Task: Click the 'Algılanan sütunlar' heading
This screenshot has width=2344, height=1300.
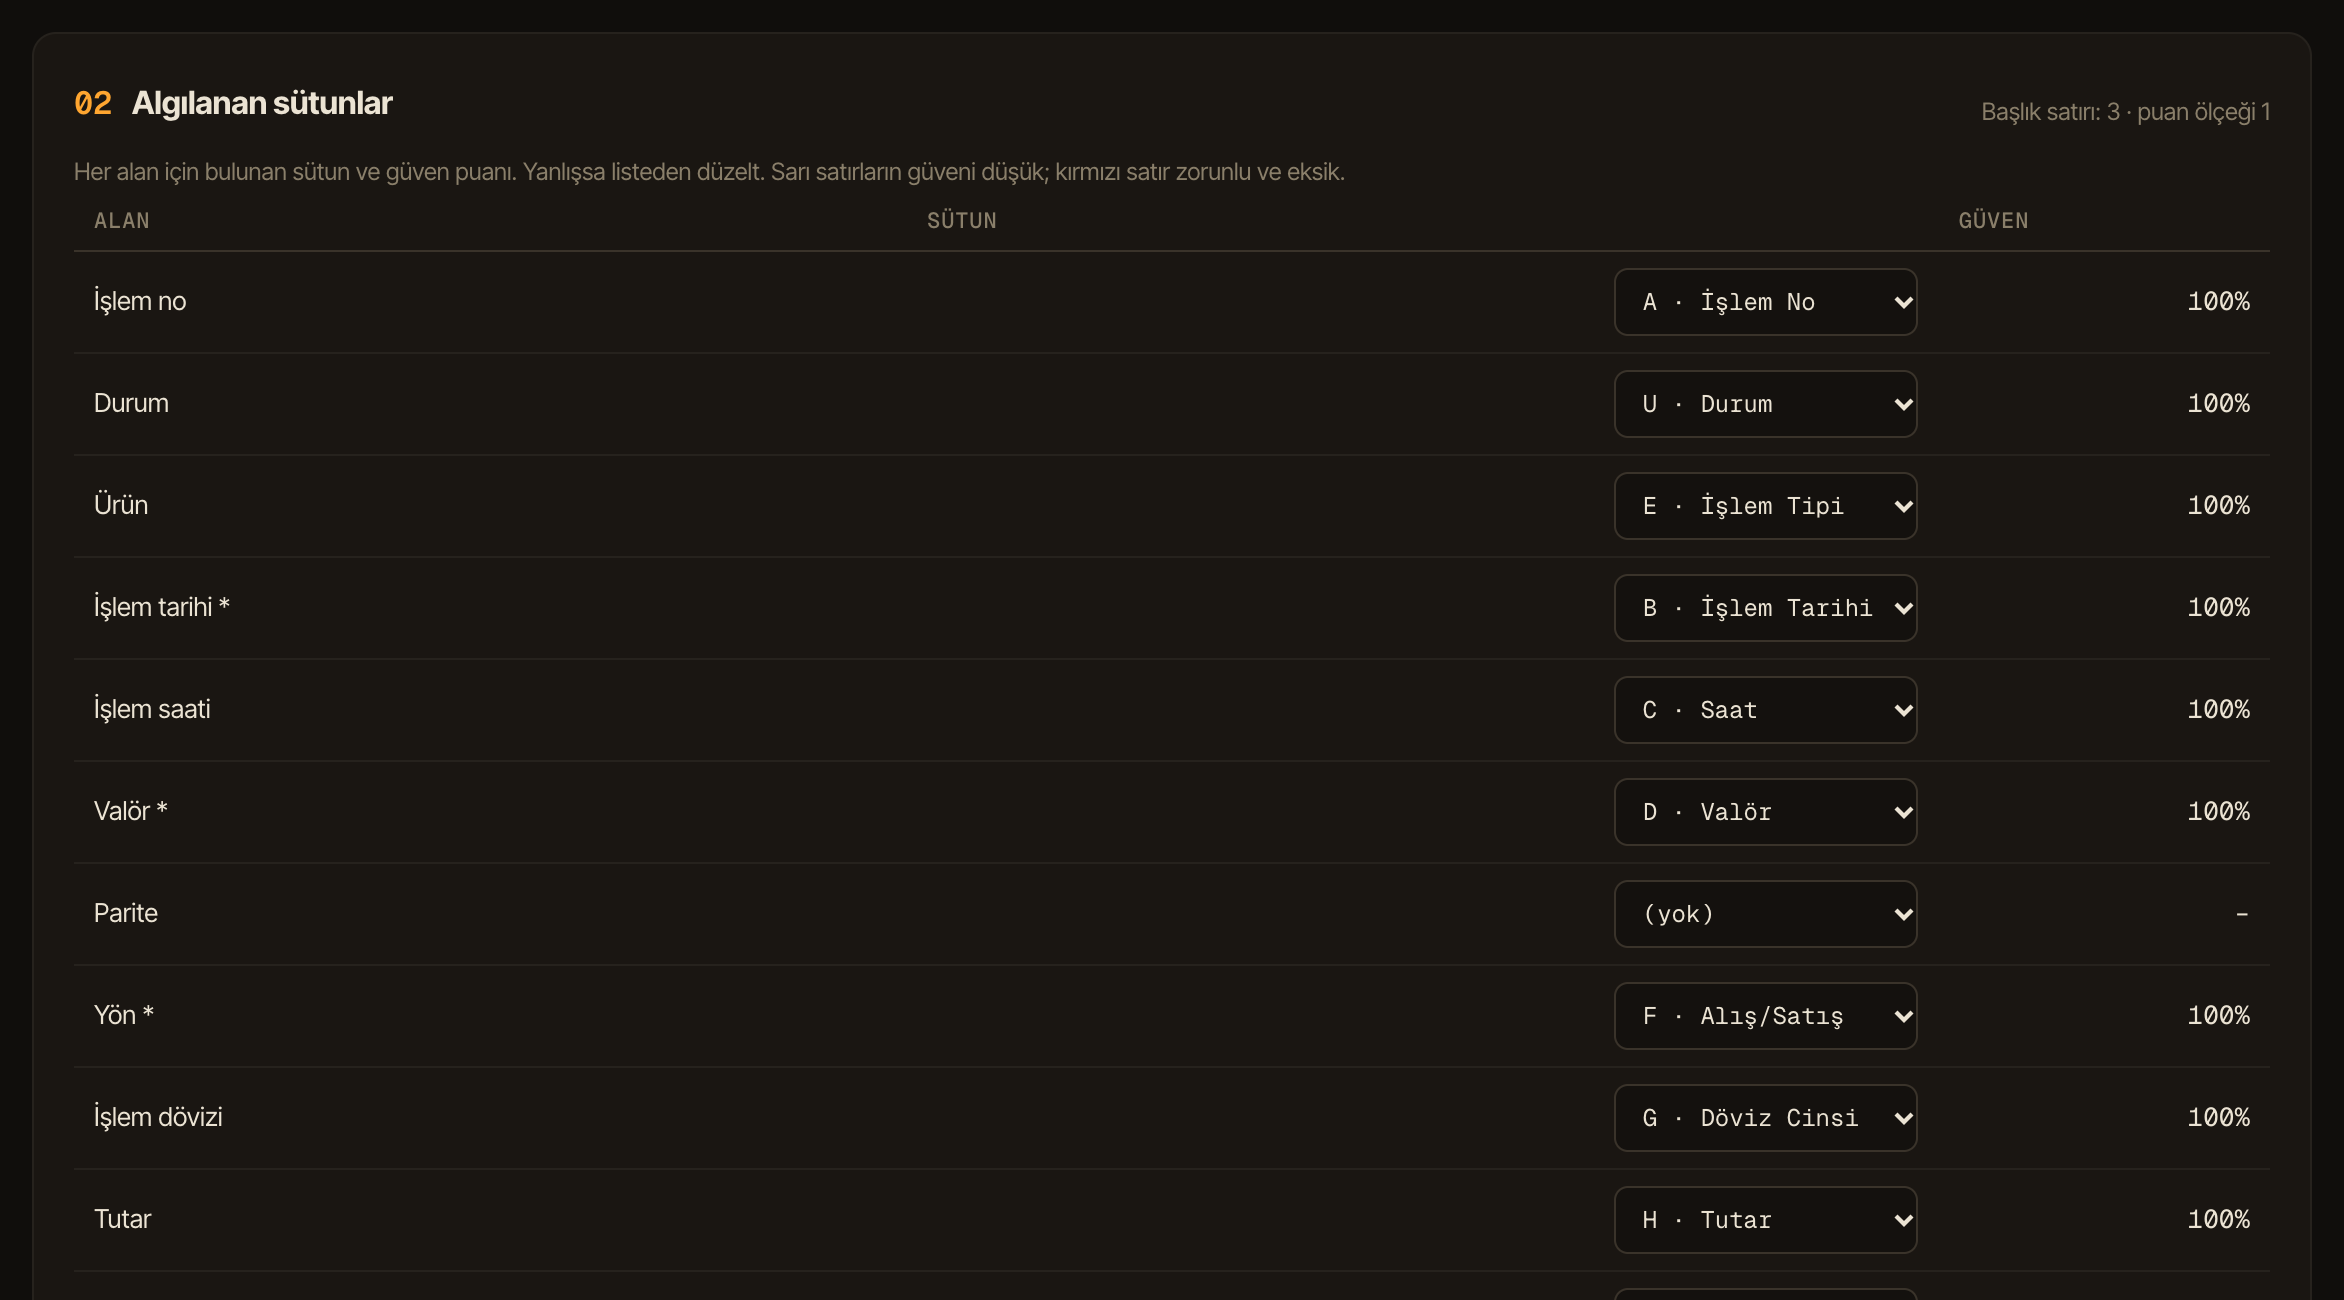Action: 262,103
